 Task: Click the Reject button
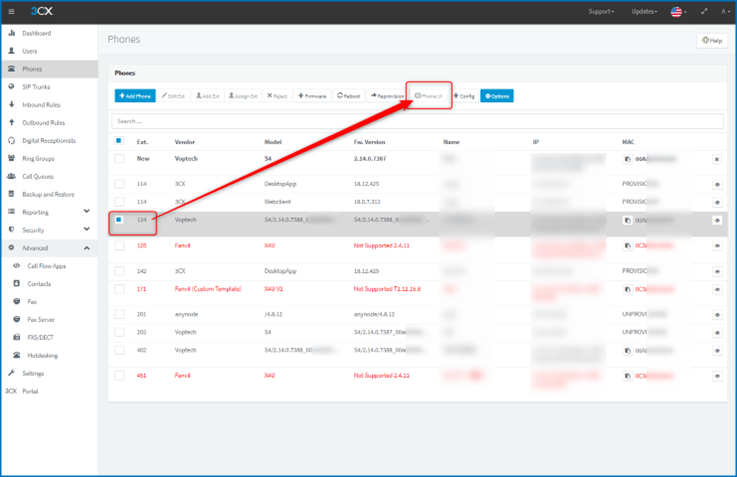(x=277, y=96)
